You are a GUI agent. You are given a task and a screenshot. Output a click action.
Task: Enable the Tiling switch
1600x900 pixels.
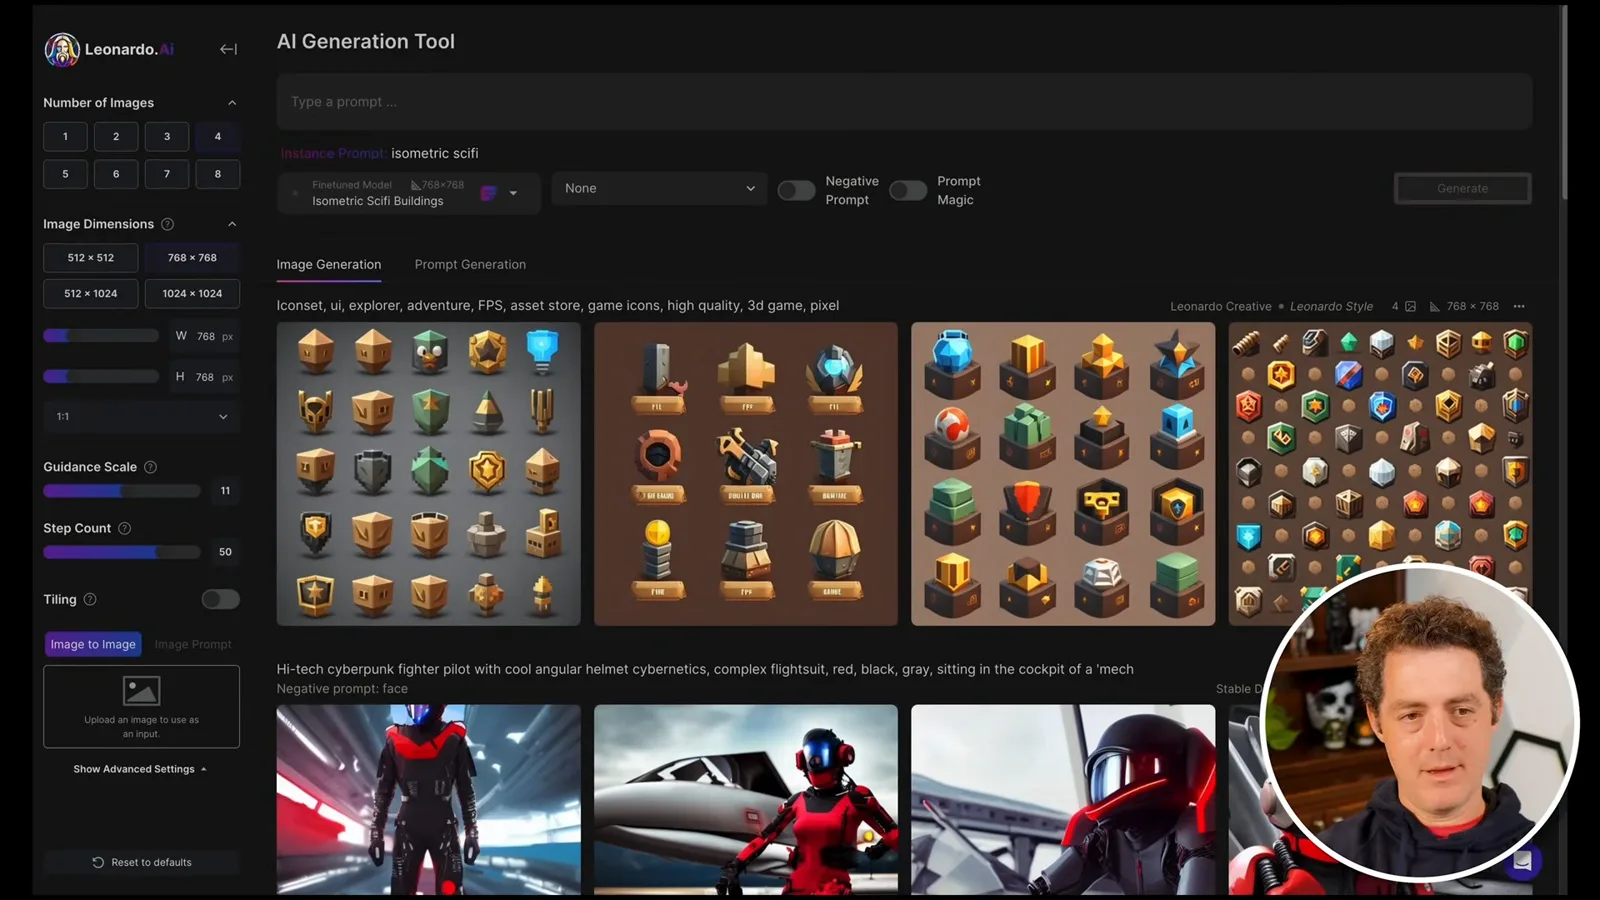point(220,599)
